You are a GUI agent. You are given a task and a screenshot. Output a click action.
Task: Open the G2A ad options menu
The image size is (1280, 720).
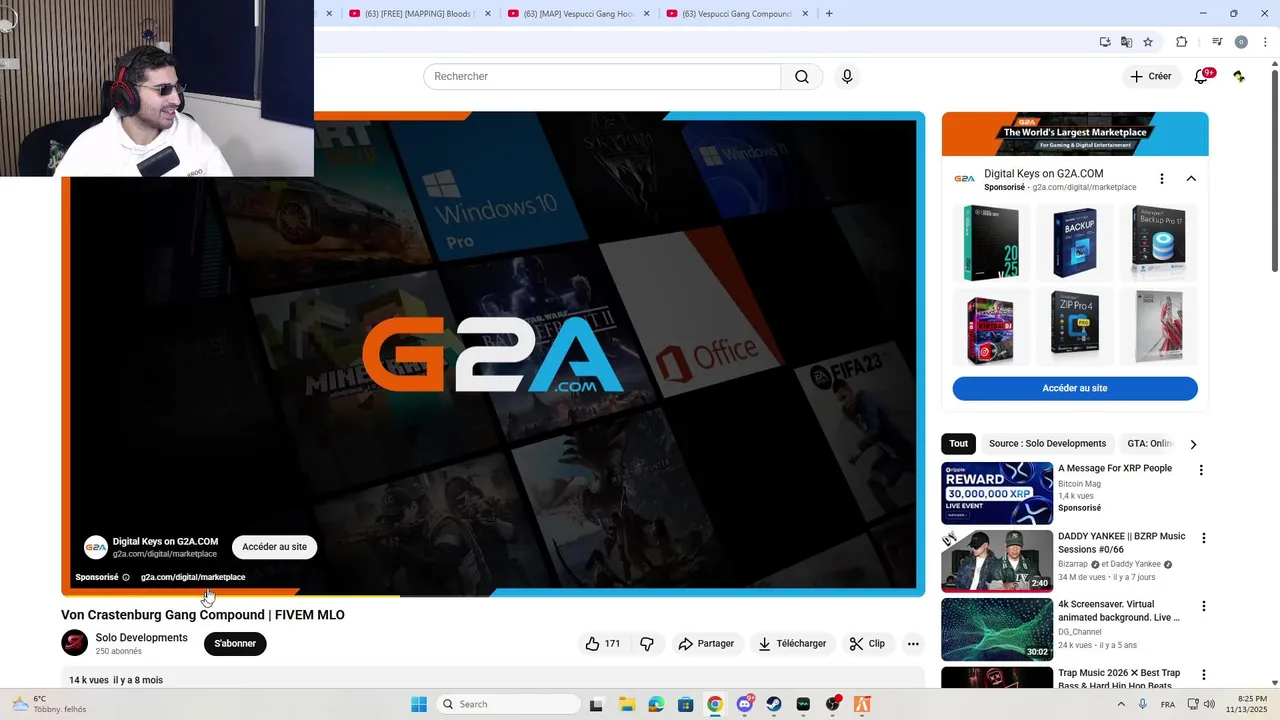1161,179
